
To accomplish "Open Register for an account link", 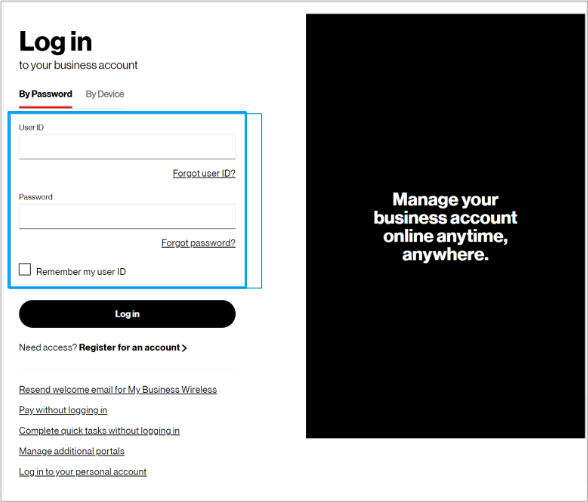I will 129,348.
